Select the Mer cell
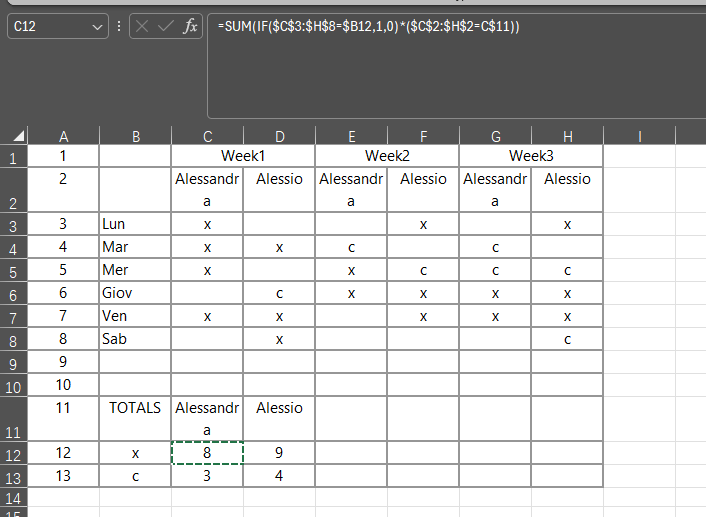 point(135,270)
